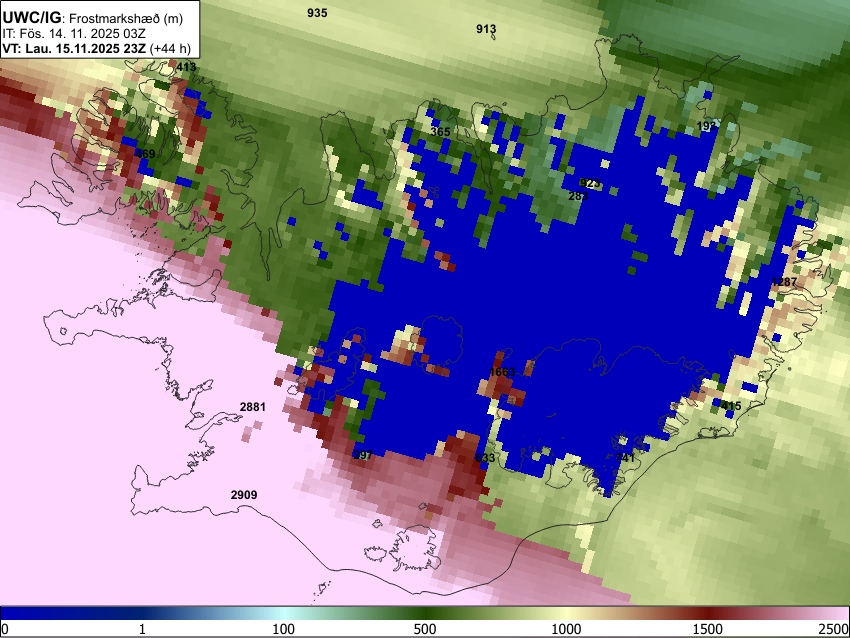Click the value label 415 in southeast
The height and width of the screenshot is (638, 850).
[x=731, y=405]
